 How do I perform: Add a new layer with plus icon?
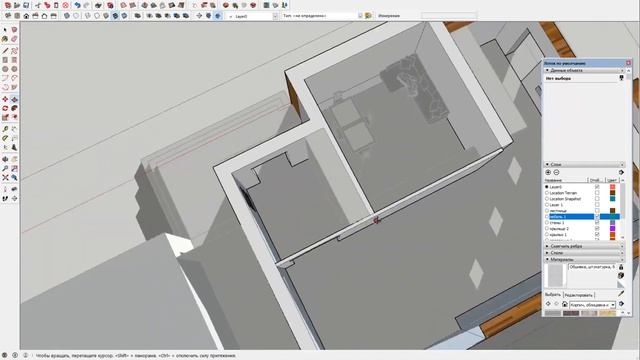click(x=548, y=172)
